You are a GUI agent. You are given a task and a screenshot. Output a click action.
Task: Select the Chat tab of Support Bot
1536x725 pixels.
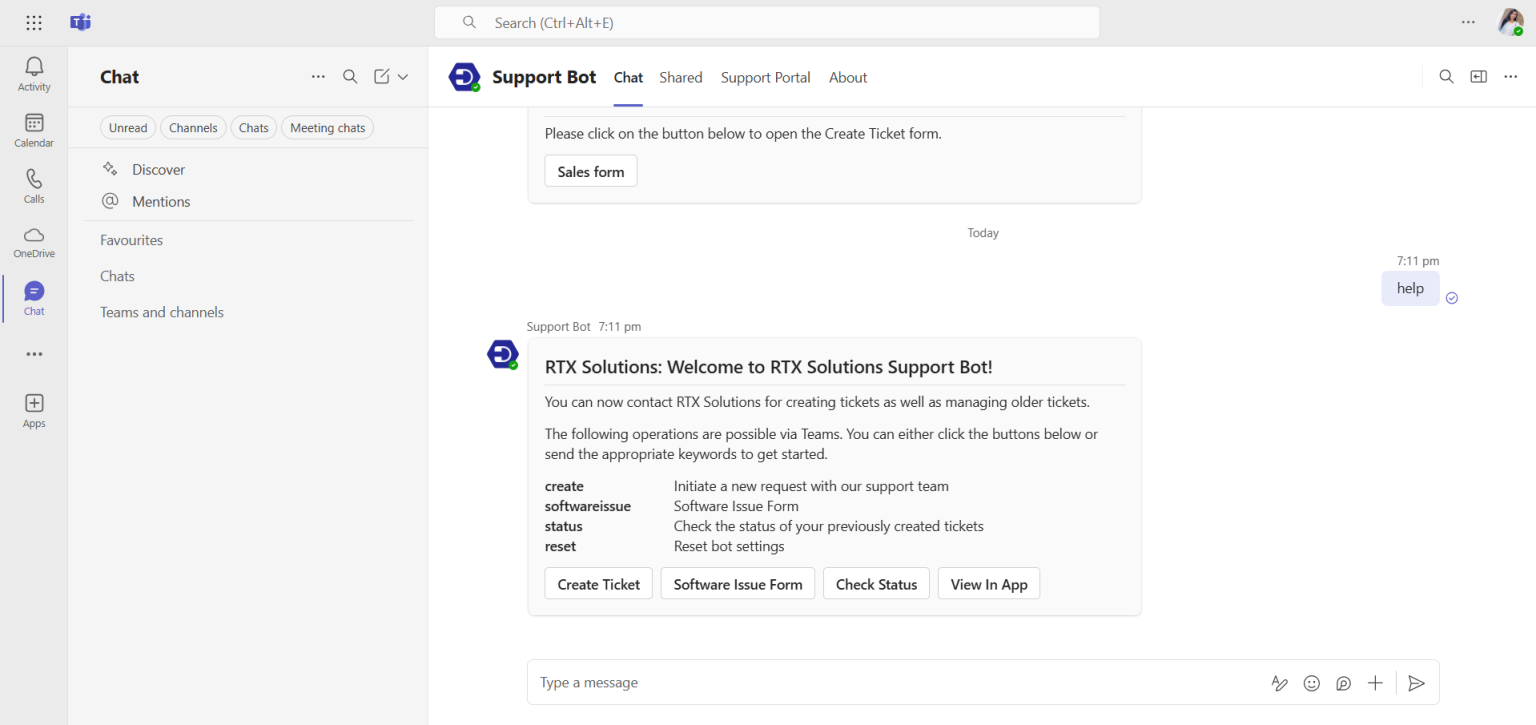628,77
